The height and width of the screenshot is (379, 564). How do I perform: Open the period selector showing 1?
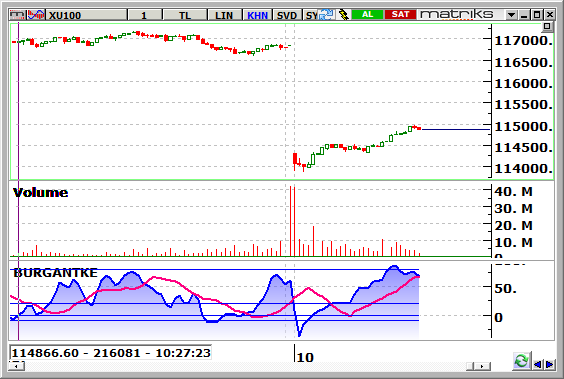click(x=144, y=15)
